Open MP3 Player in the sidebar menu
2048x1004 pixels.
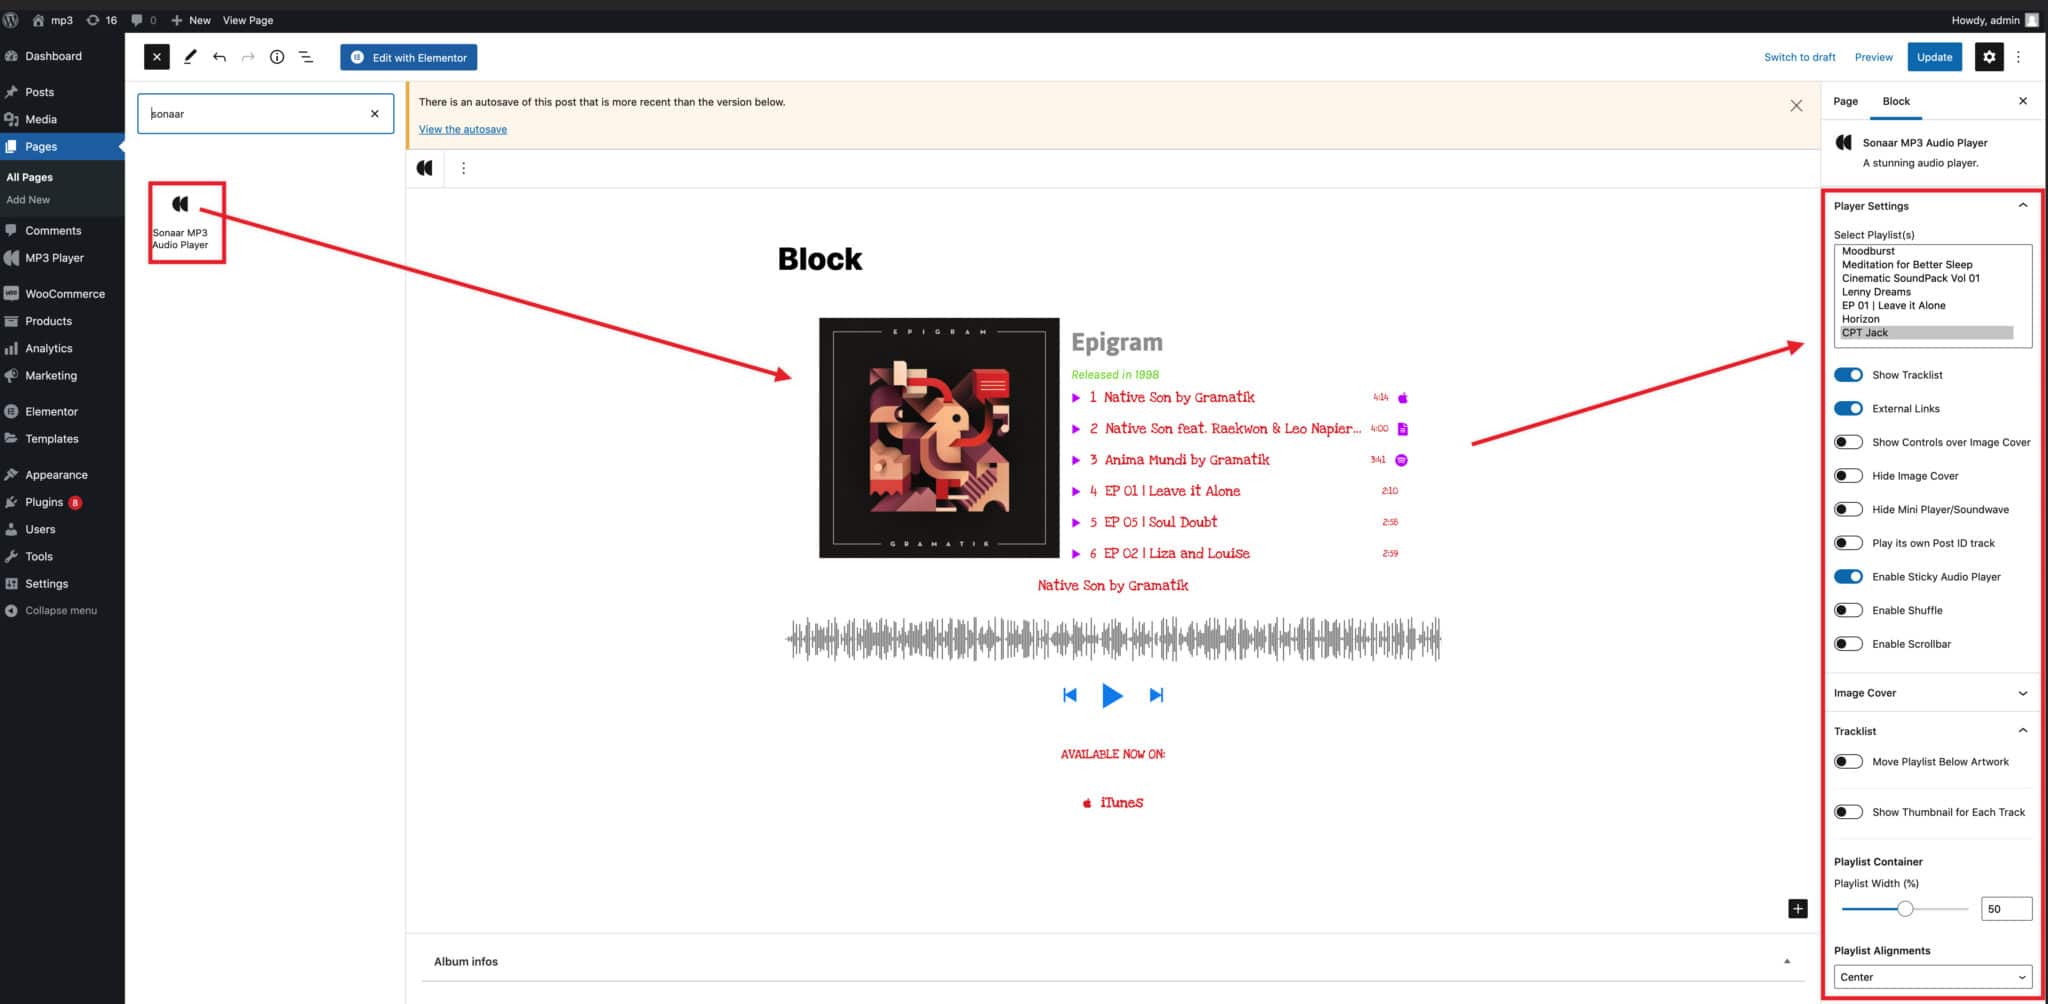coord(54,258)
